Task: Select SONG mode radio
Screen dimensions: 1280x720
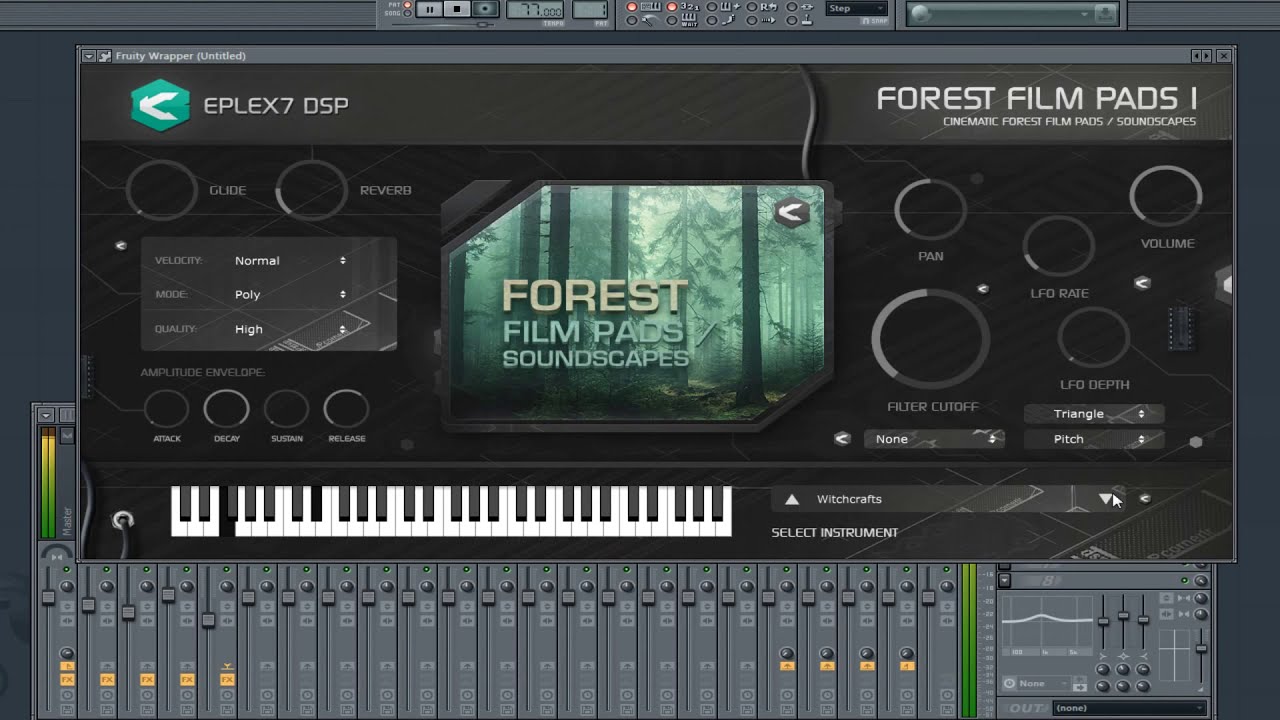Action: pyautogui.click(x=407, y=14)
